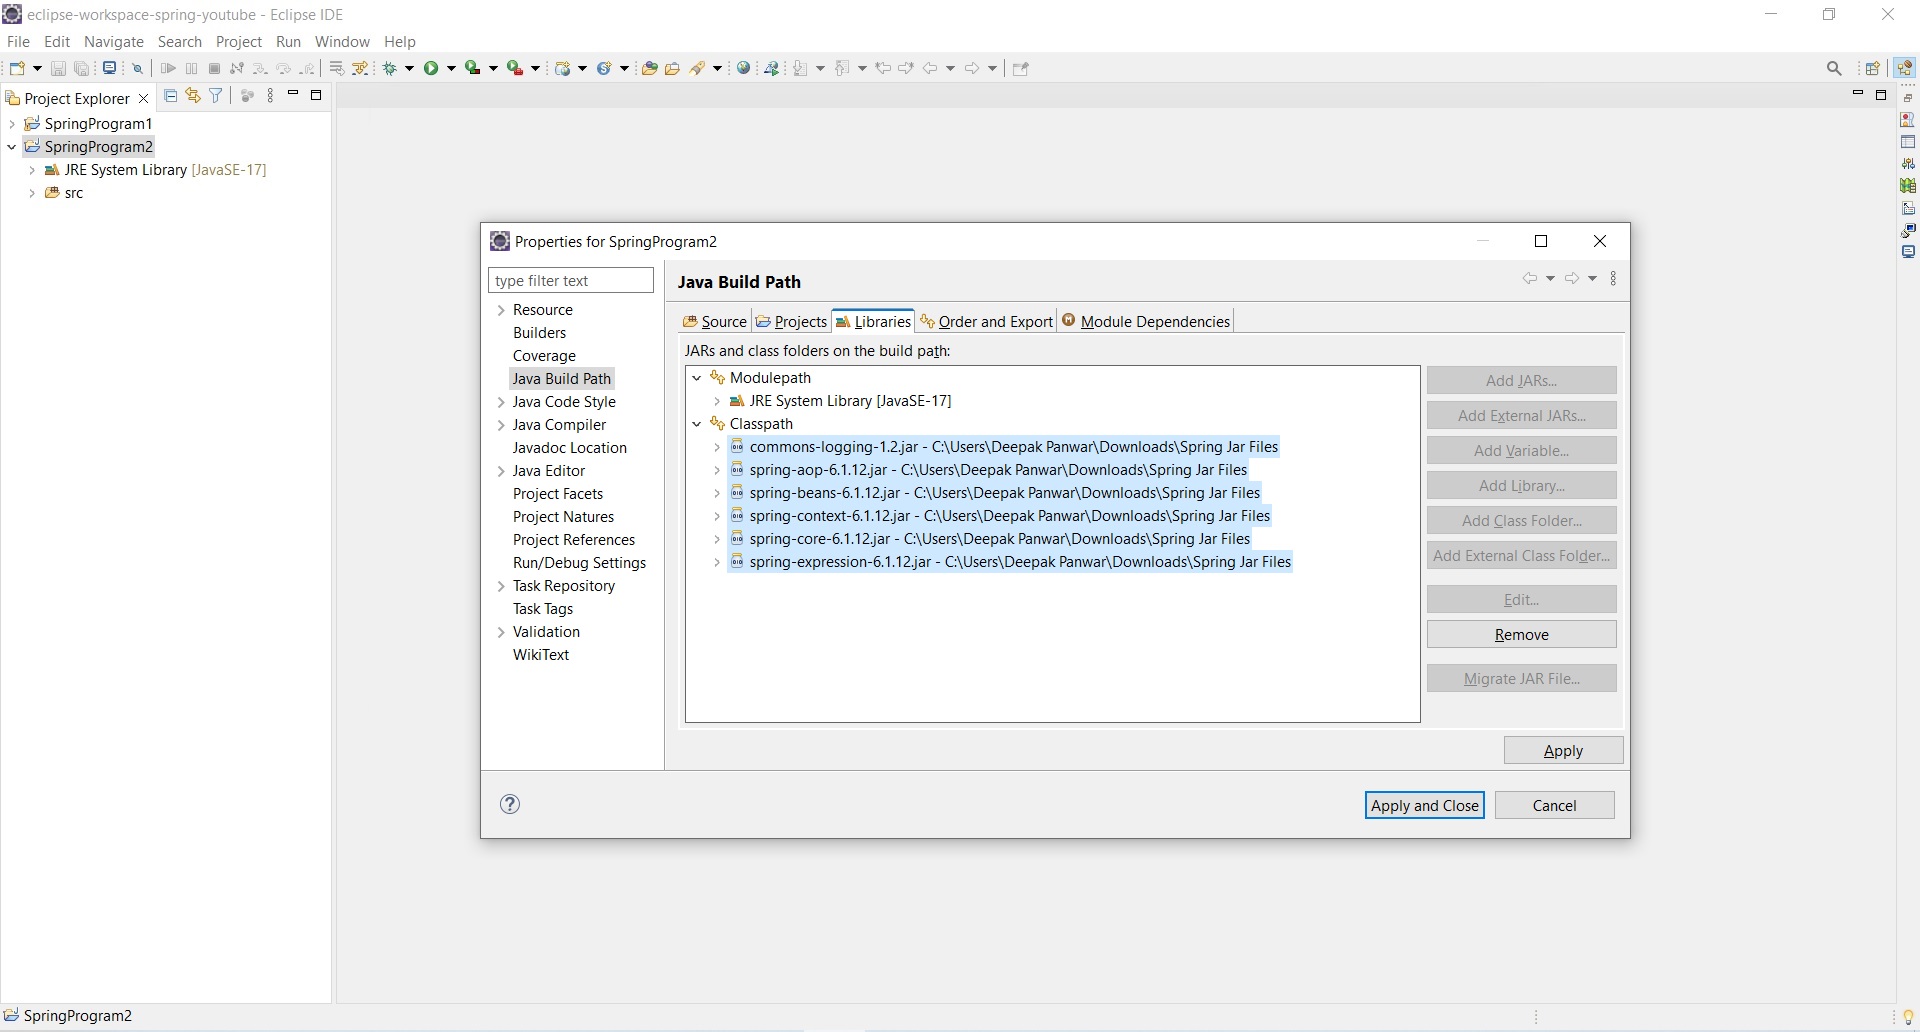Image resolution: width=1920 pixels, height=1032 pixels.
Task: Click the Save icon in the toolbar
Action: (x=58, y=68)
